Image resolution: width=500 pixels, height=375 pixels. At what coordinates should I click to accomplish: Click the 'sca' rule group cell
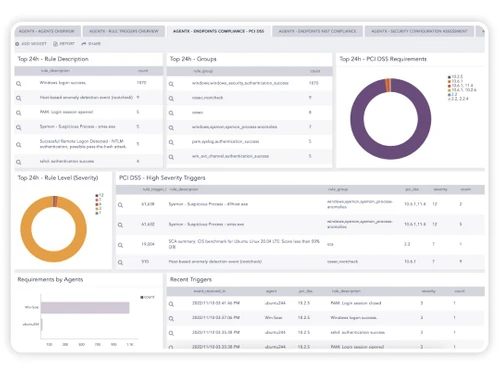(x=330, y=244)
